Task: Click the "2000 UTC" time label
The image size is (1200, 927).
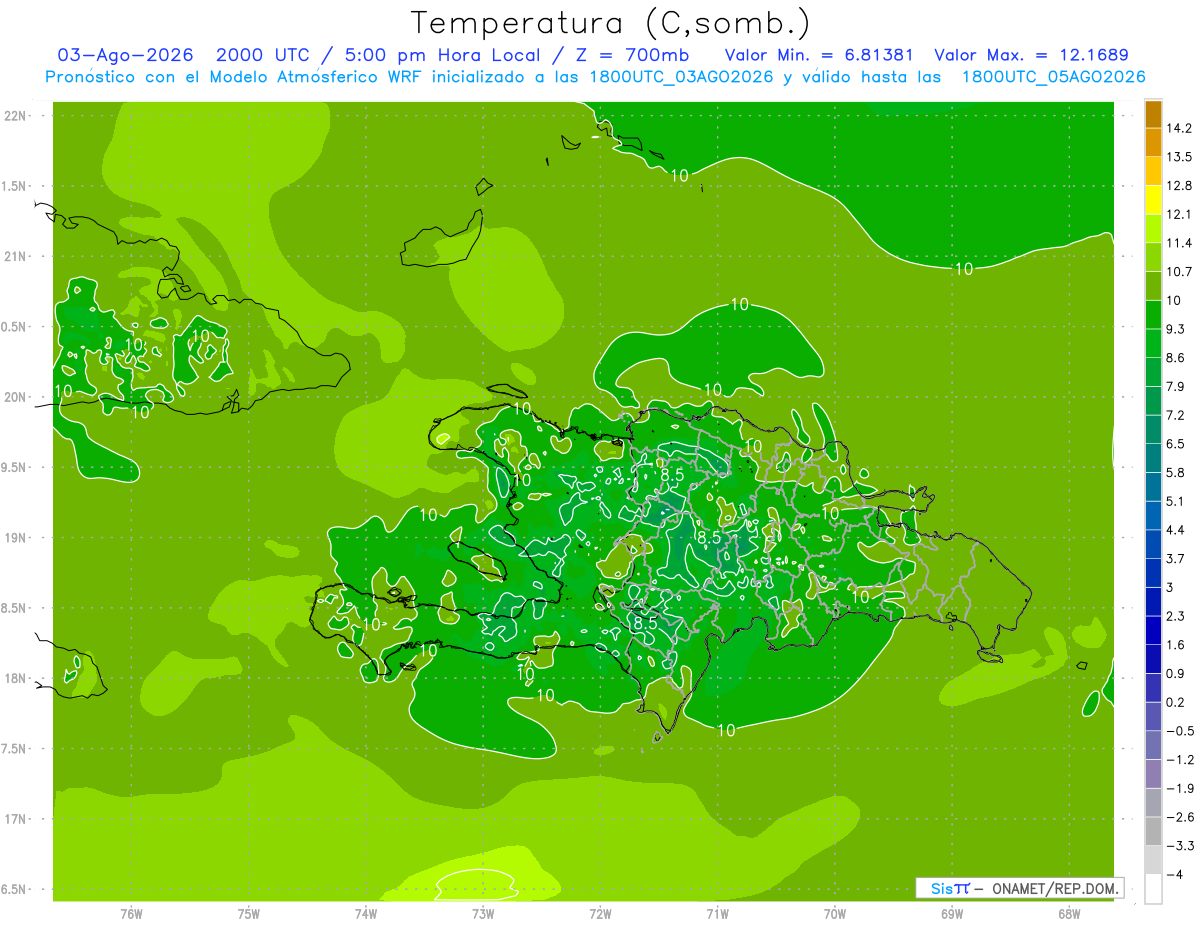Action: point(263,55)
